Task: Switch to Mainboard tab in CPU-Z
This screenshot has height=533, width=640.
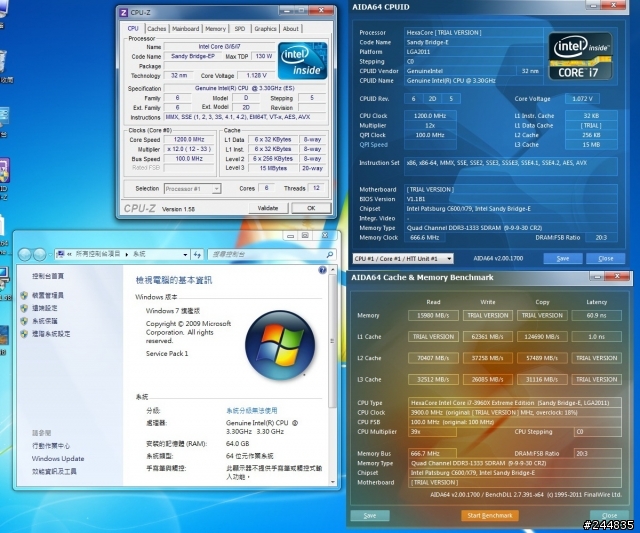Action: (x=186, y=29)
